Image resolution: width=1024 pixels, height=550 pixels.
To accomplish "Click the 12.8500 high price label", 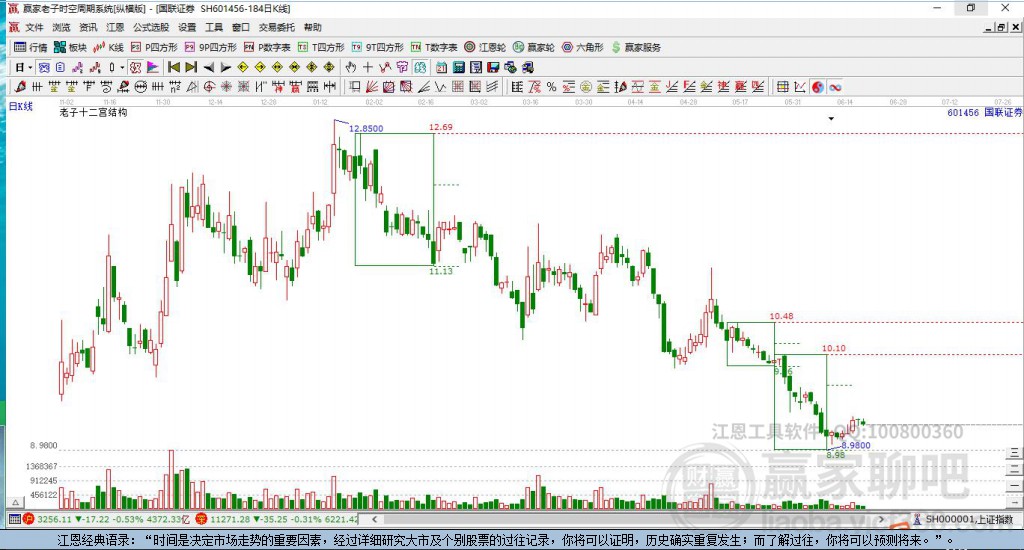I will (366, 129).
